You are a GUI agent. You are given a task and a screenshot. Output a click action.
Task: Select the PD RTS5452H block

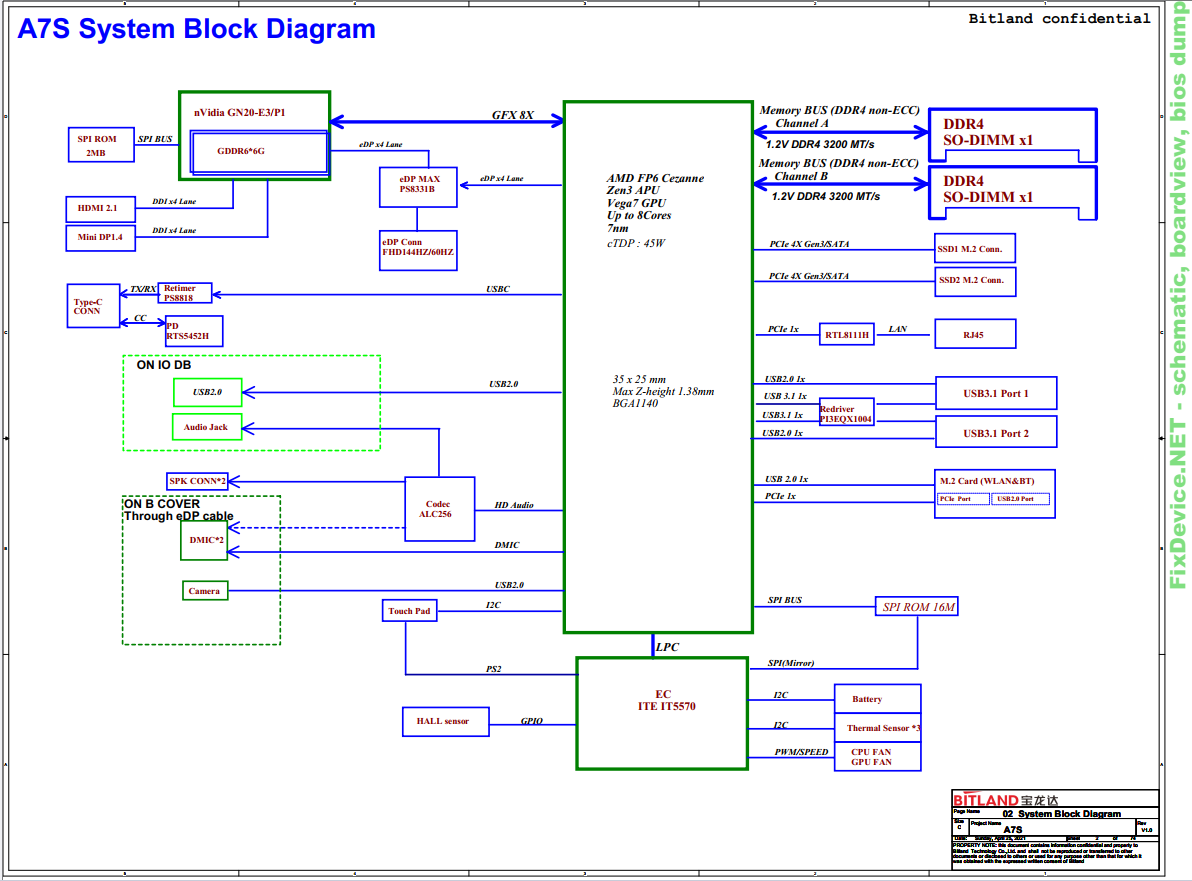194,331
